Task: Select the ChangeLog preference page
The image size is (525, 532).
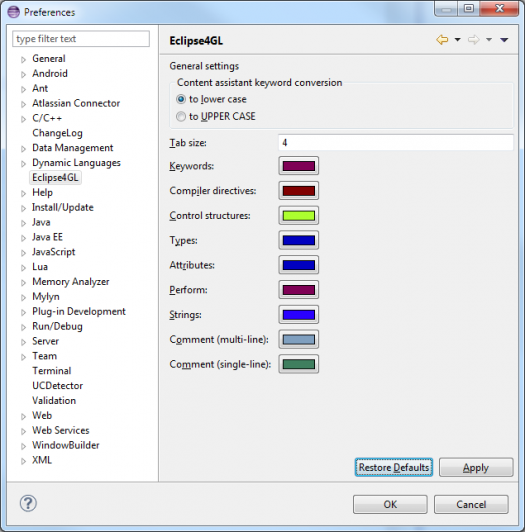Action: tap(57, 133)
